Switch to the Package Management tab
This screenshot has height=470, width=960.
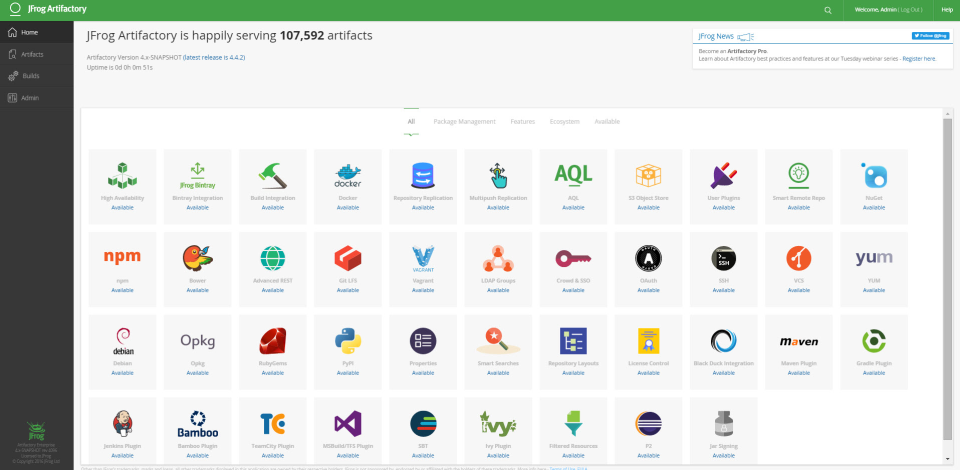coord(464,122)
